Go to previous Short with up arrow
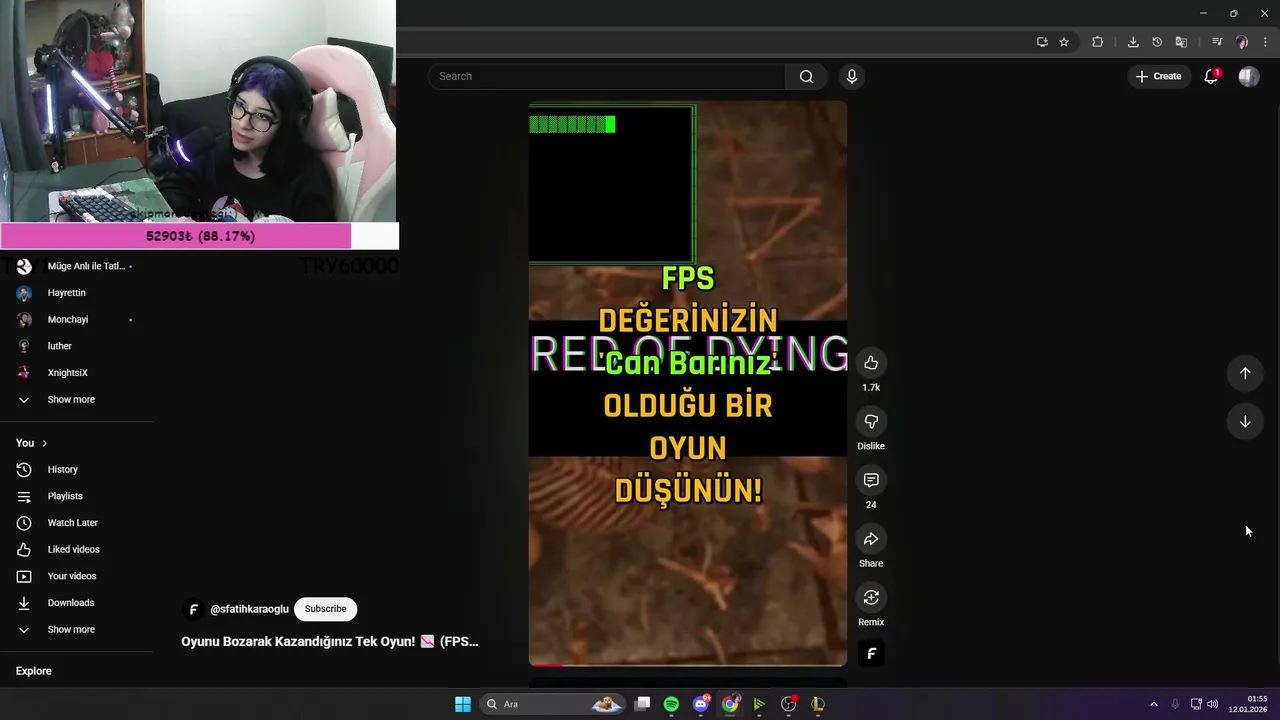The image size is (1280, 720). pyautogui.click(x=1245, y=373)
